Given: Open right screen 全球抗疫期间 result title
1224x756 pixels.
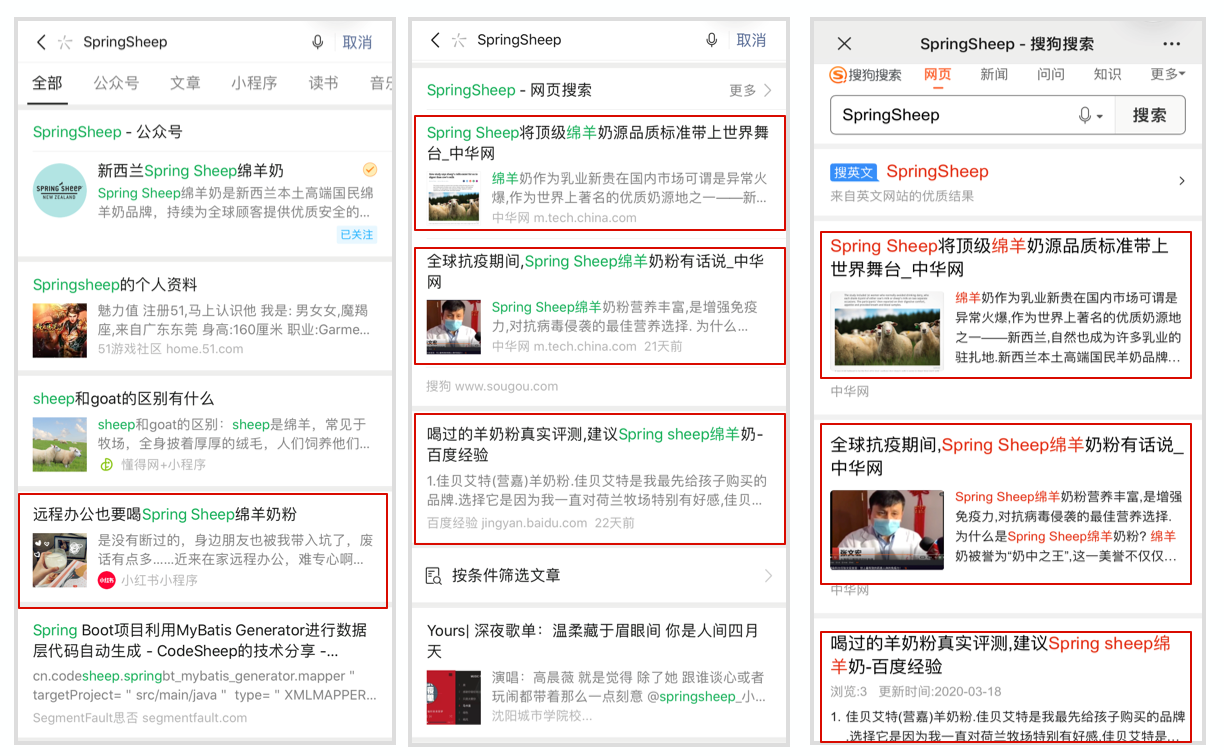Looking at the screenshot, I should 1007,456.
